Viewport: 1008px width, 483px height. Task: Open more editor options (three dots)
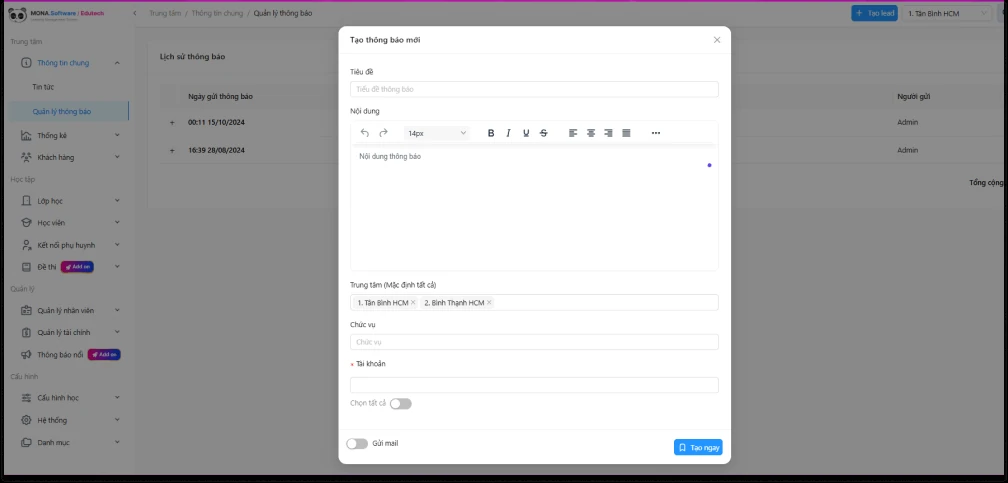pos(656,133)
